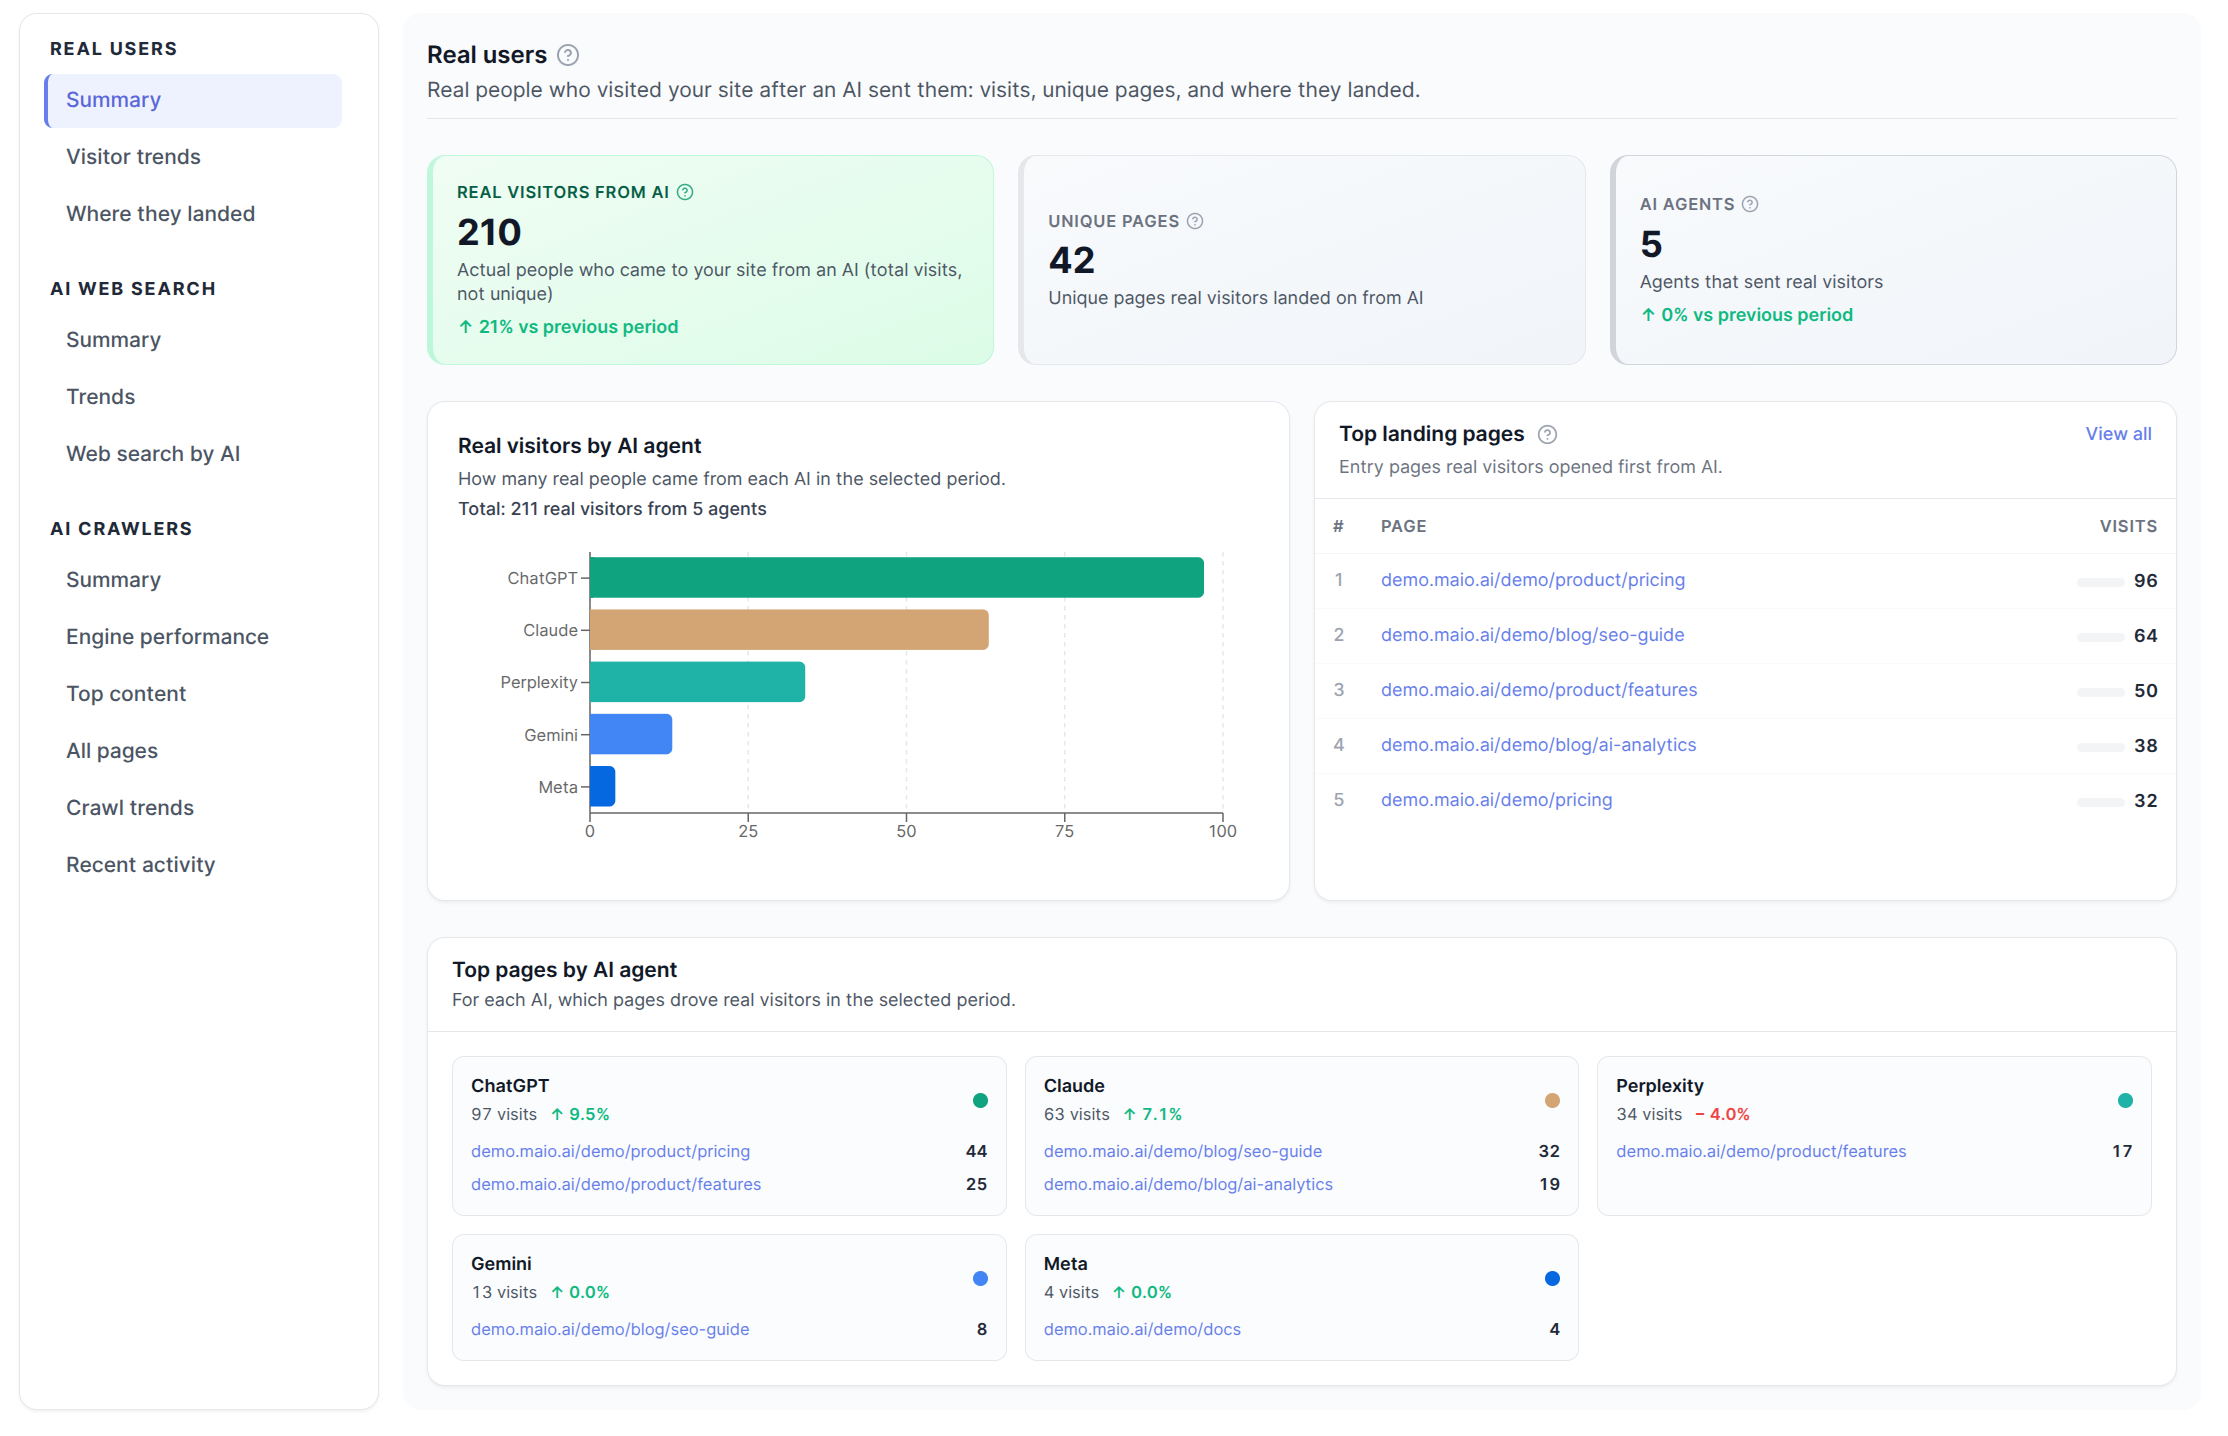2228x1436 pixels.
Task: Click the View all link for landing pages
Action: (x=2118, y=433)
